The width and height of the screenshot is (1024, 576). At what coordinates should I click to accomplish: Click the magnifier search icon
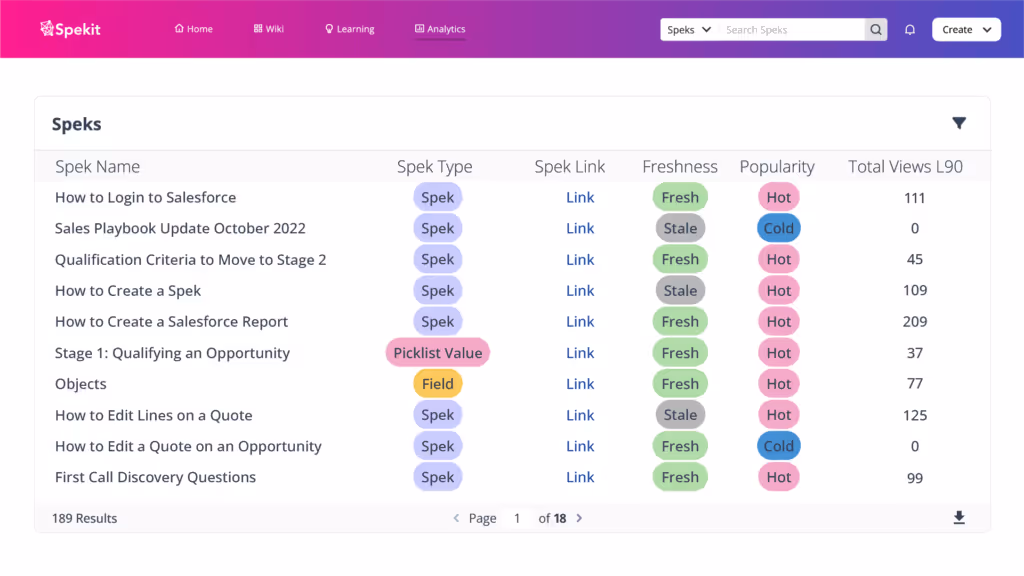point(876,29)
